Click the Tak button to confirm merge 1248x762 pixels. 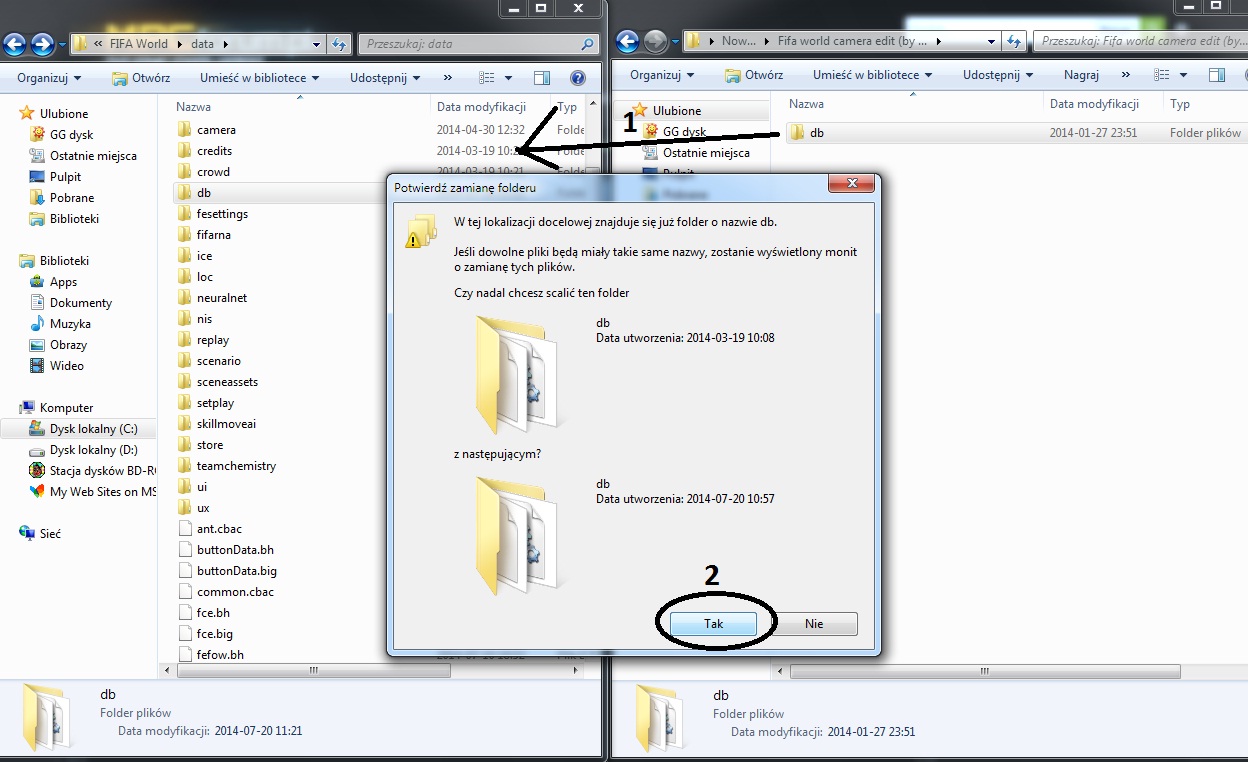click(713, 623)
